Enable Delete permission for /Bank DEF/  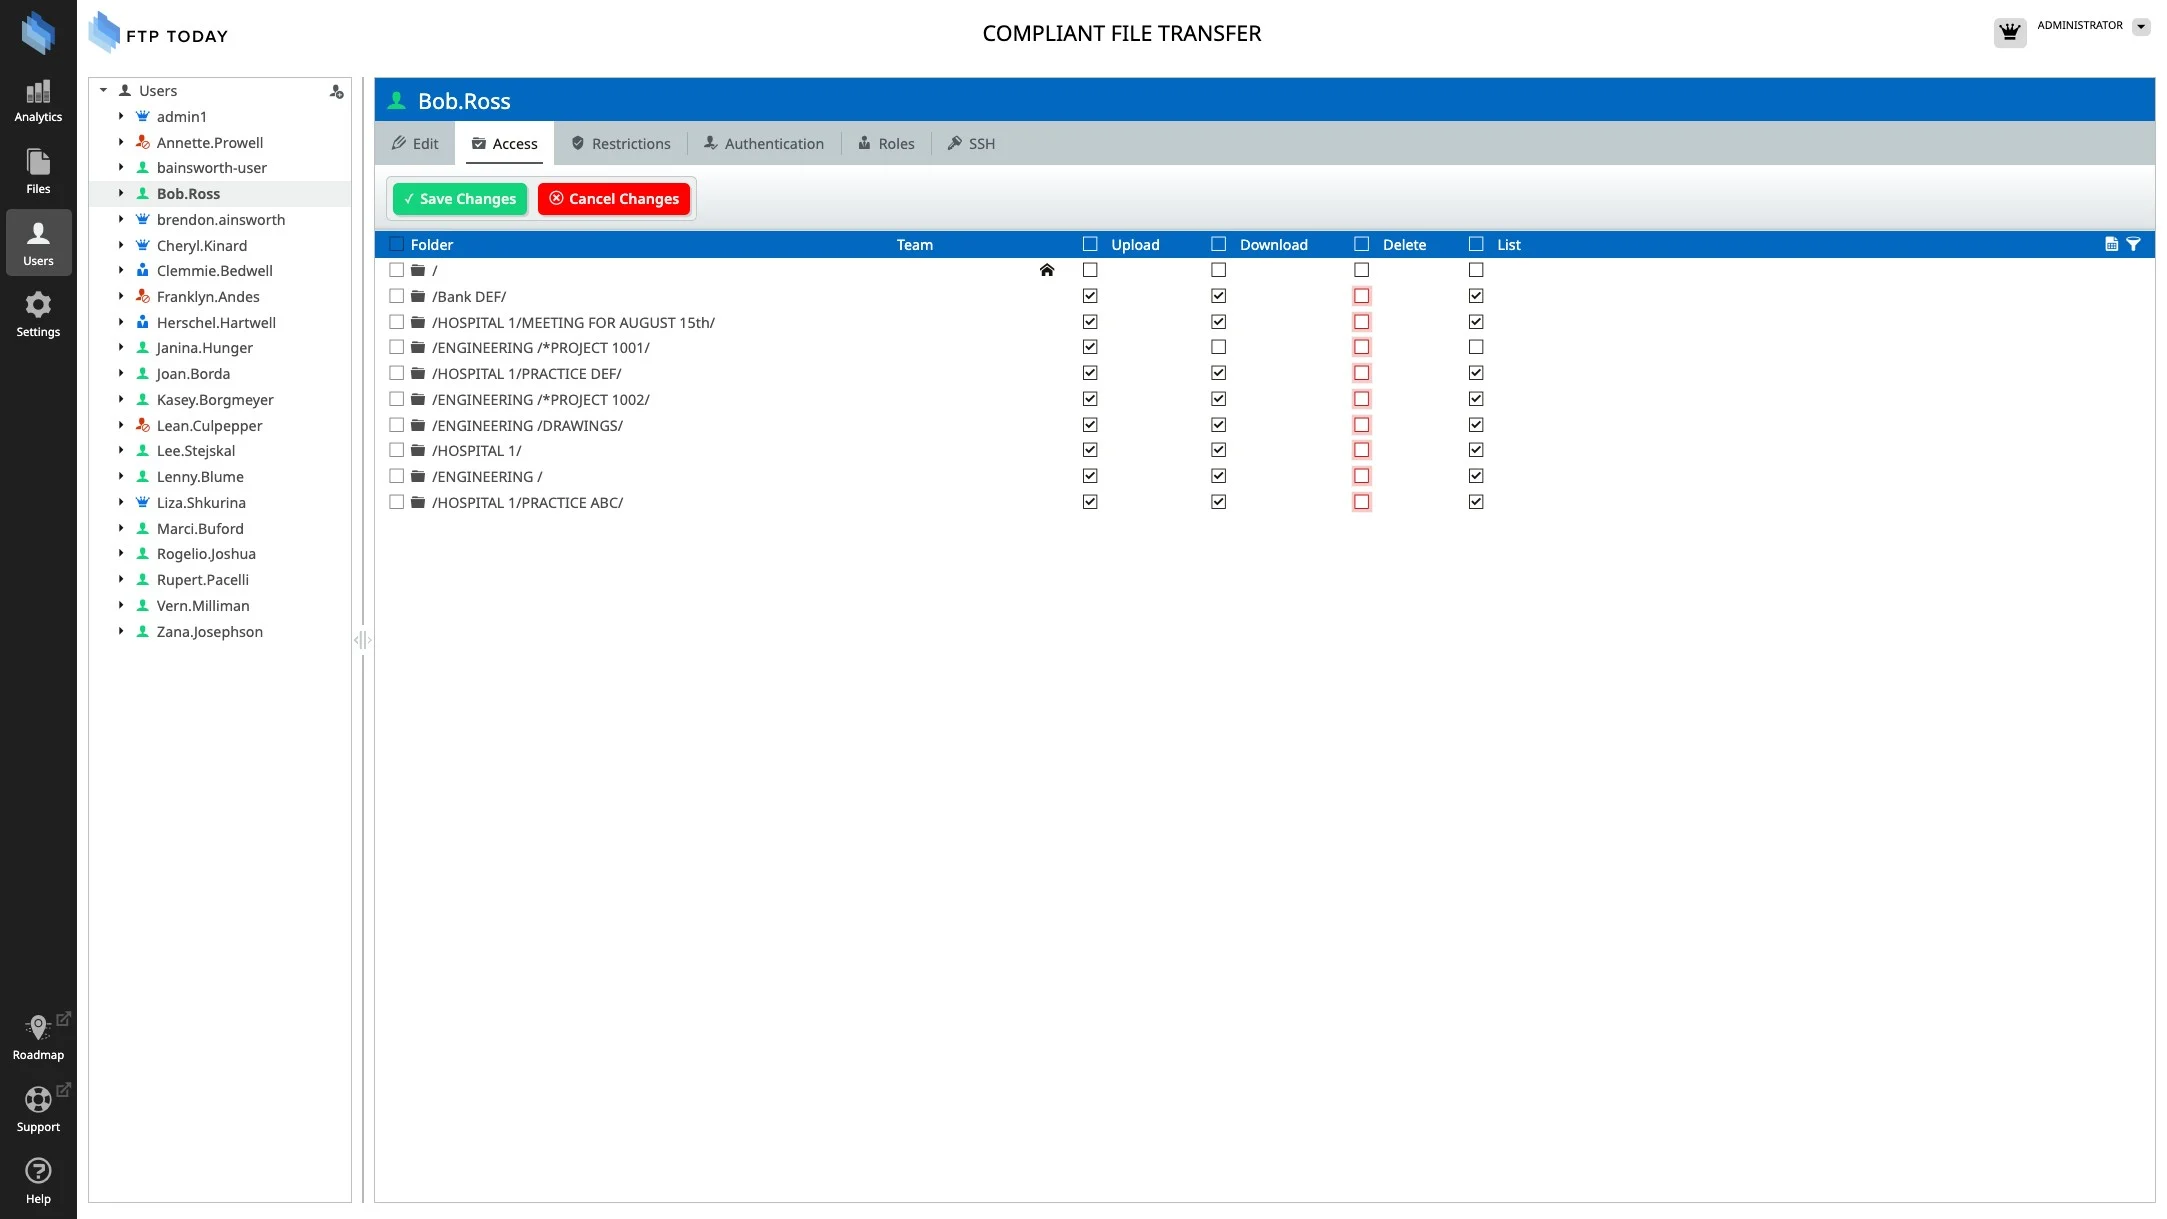tap(1361, 296)
